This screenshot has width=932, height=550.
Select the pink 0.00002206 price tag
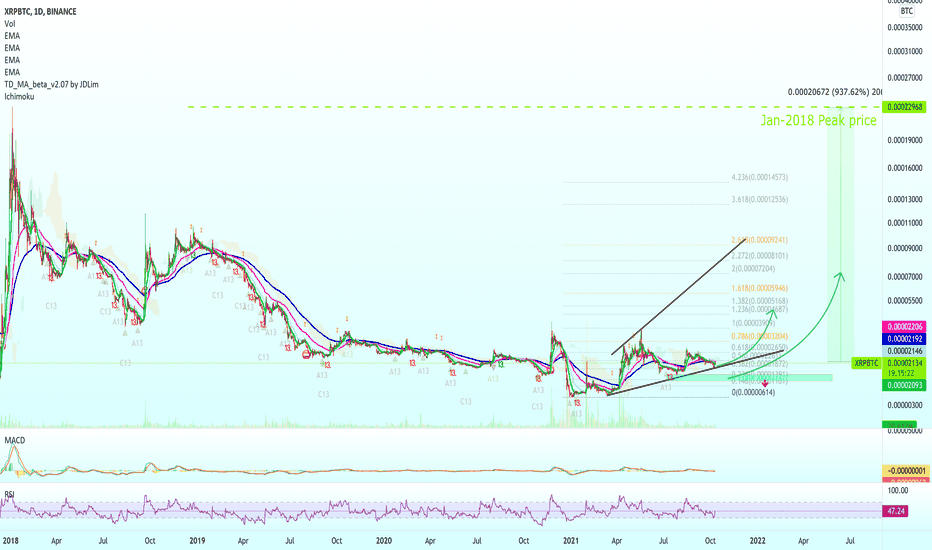tap(905, 327)
